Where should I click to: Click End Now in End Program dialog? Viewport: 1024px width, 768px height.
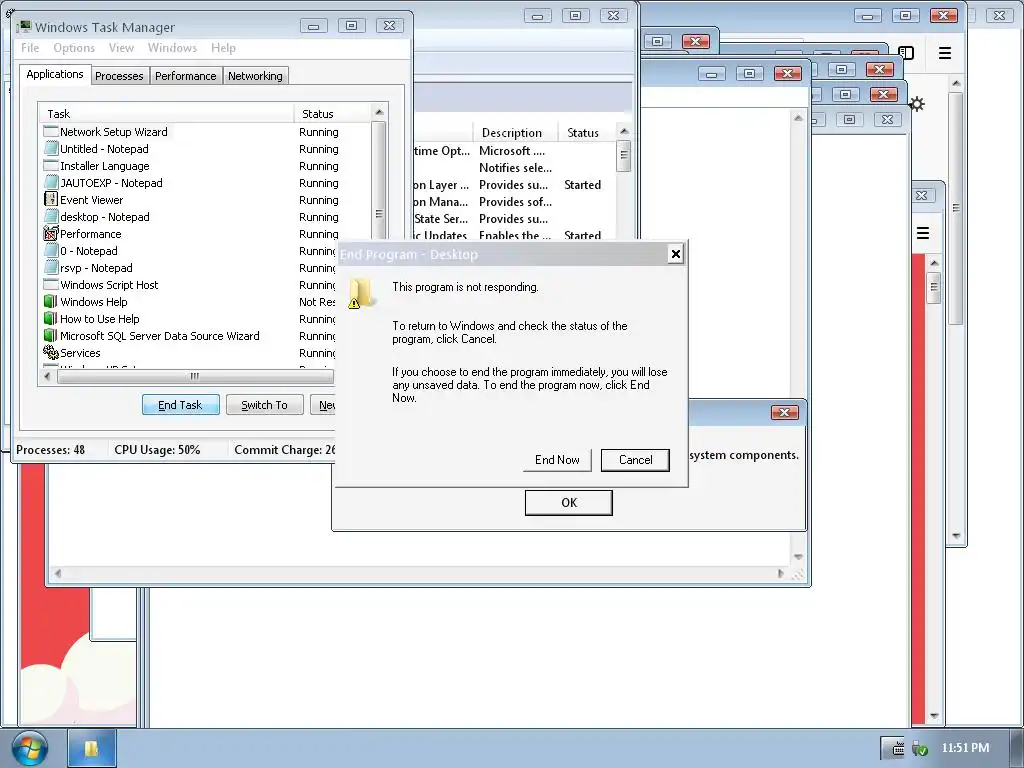(x=557, y=460)
